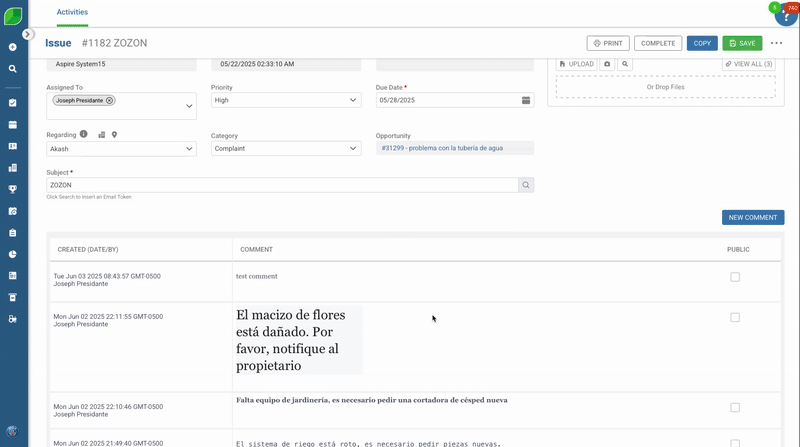Click the COMPLETE button
Image resolution: width=800 pixels, height=447 pixels.
[658, 43]
